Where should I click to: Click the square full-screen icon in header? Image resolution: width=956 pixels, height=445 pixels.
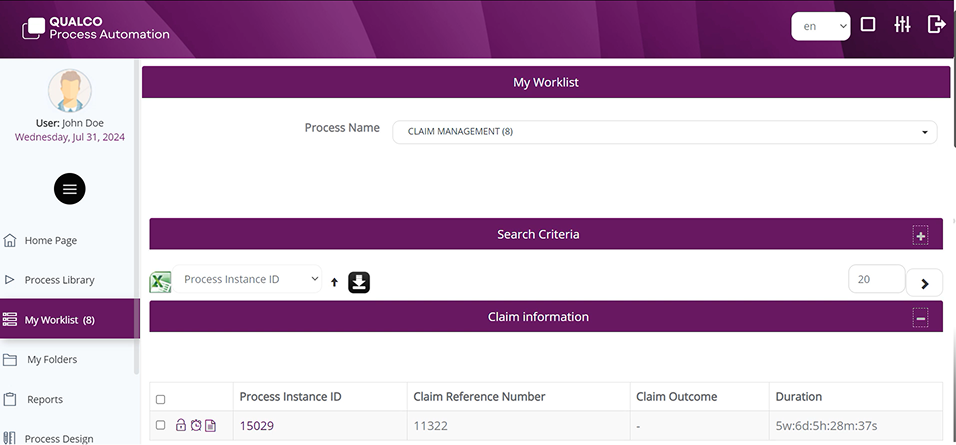(x=868, y=24)
